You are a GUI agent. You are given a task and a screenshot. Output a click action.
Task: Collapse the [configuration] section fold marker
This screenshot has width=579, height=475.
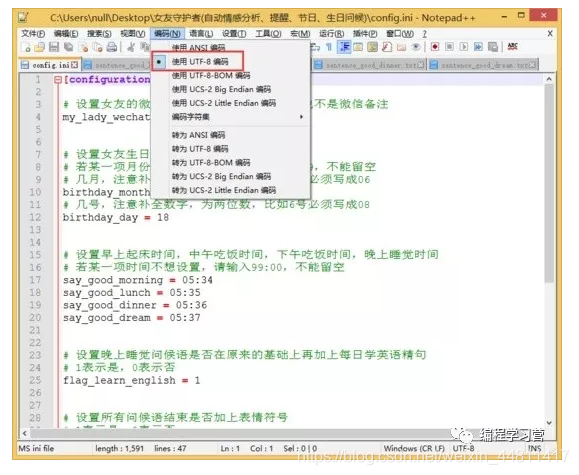[58, 79]
